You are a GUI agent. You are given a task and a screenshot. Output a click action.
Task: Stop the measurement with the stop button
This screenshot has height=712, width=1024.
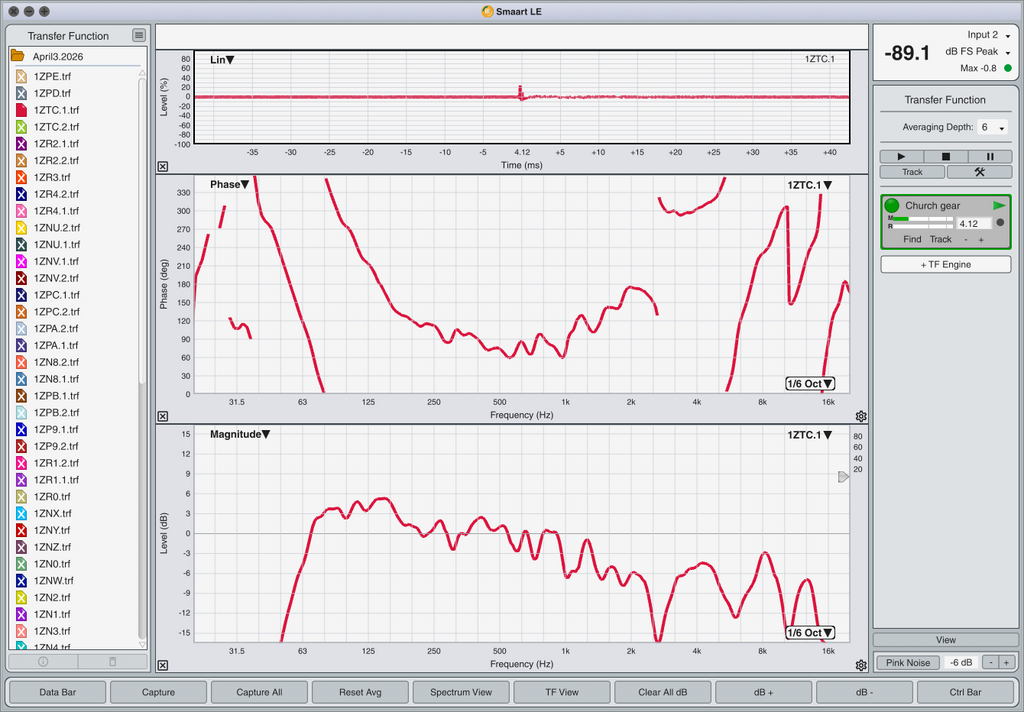point(946,156)
